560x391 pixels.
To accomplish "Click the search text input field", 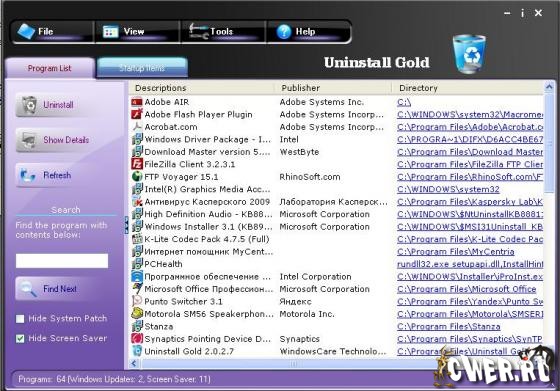I will 62,261.
